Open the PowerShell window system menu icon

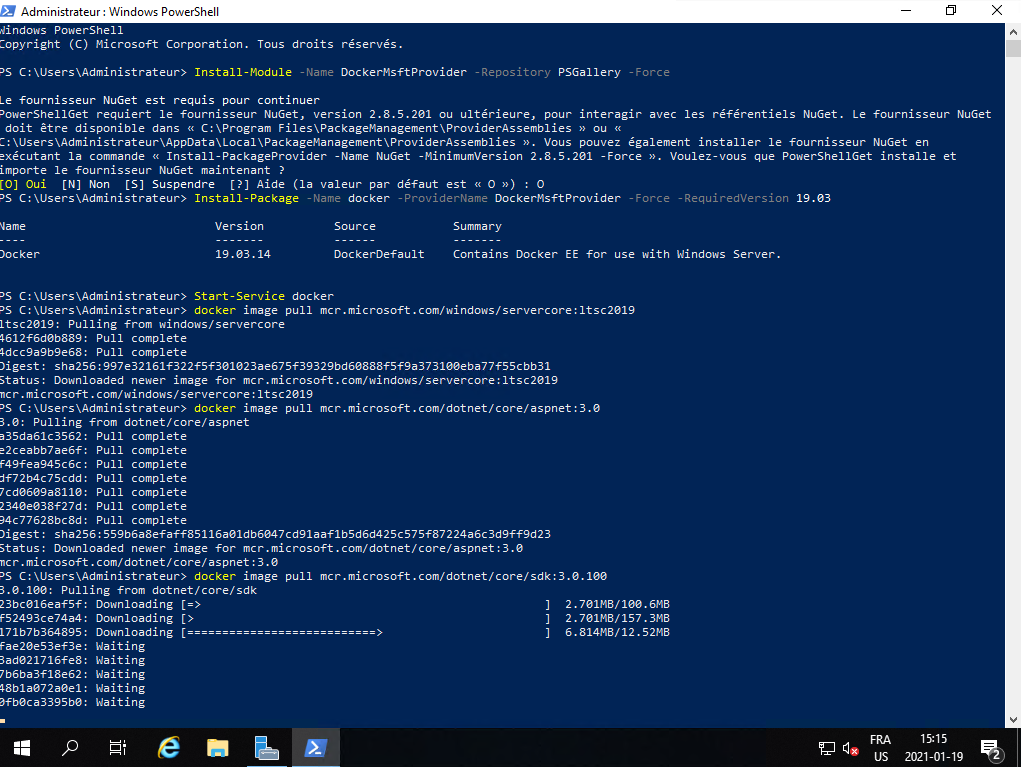pyautogui.click(x=9, y=11)
